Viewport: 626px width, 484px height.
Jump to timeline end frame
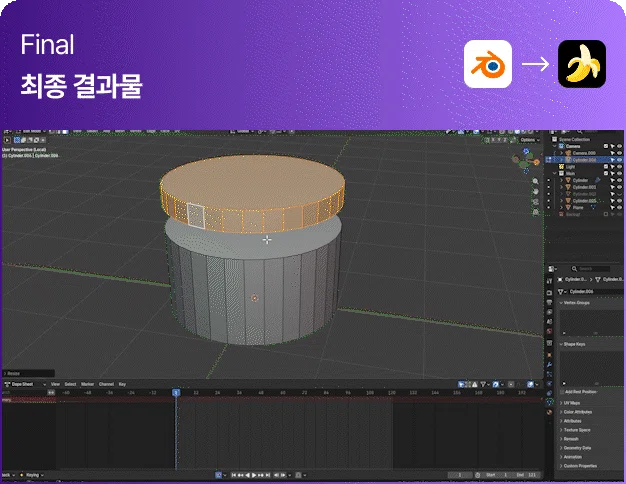[268, 475]
